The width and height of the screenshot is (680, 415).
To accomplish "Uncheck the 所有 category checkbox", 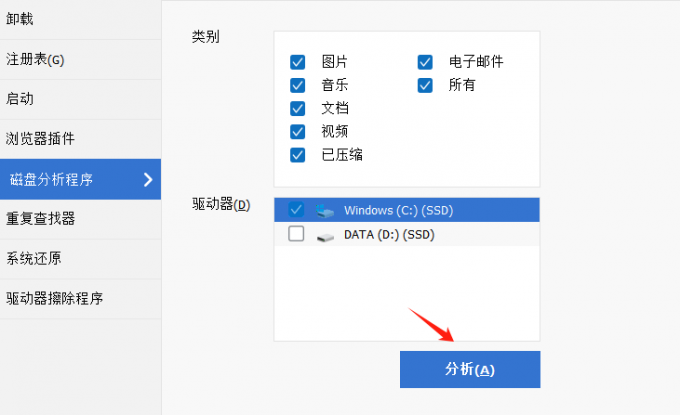I will coord(425,85).
